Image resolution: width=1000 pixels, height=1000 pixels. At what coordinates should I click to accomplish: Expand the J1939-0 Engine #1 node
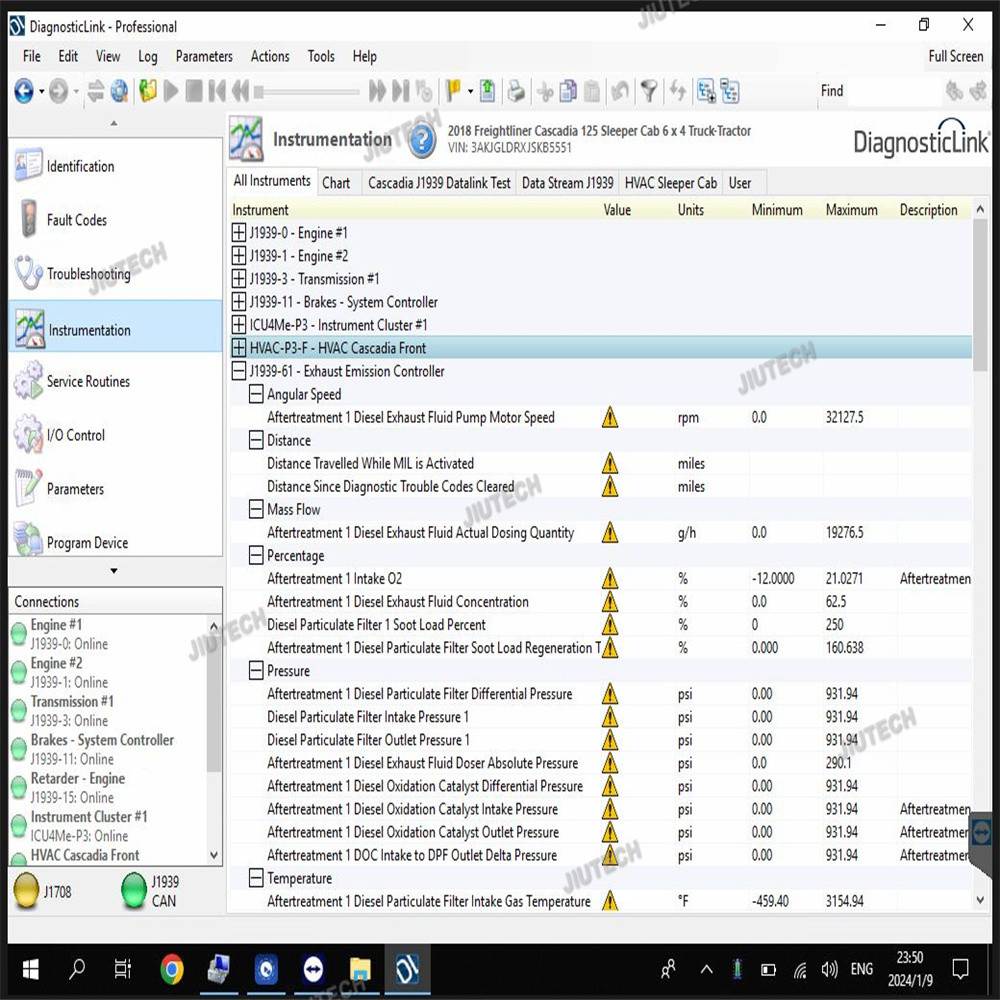pyautogui.click(x=239, y=233)
